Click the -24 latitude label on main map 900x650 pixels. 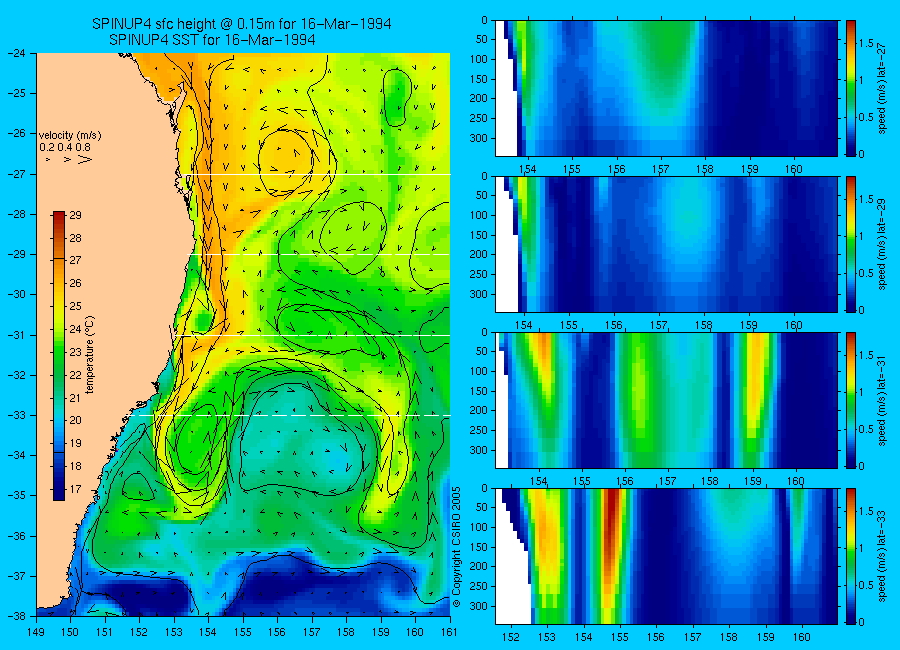(x=17, y=53)
